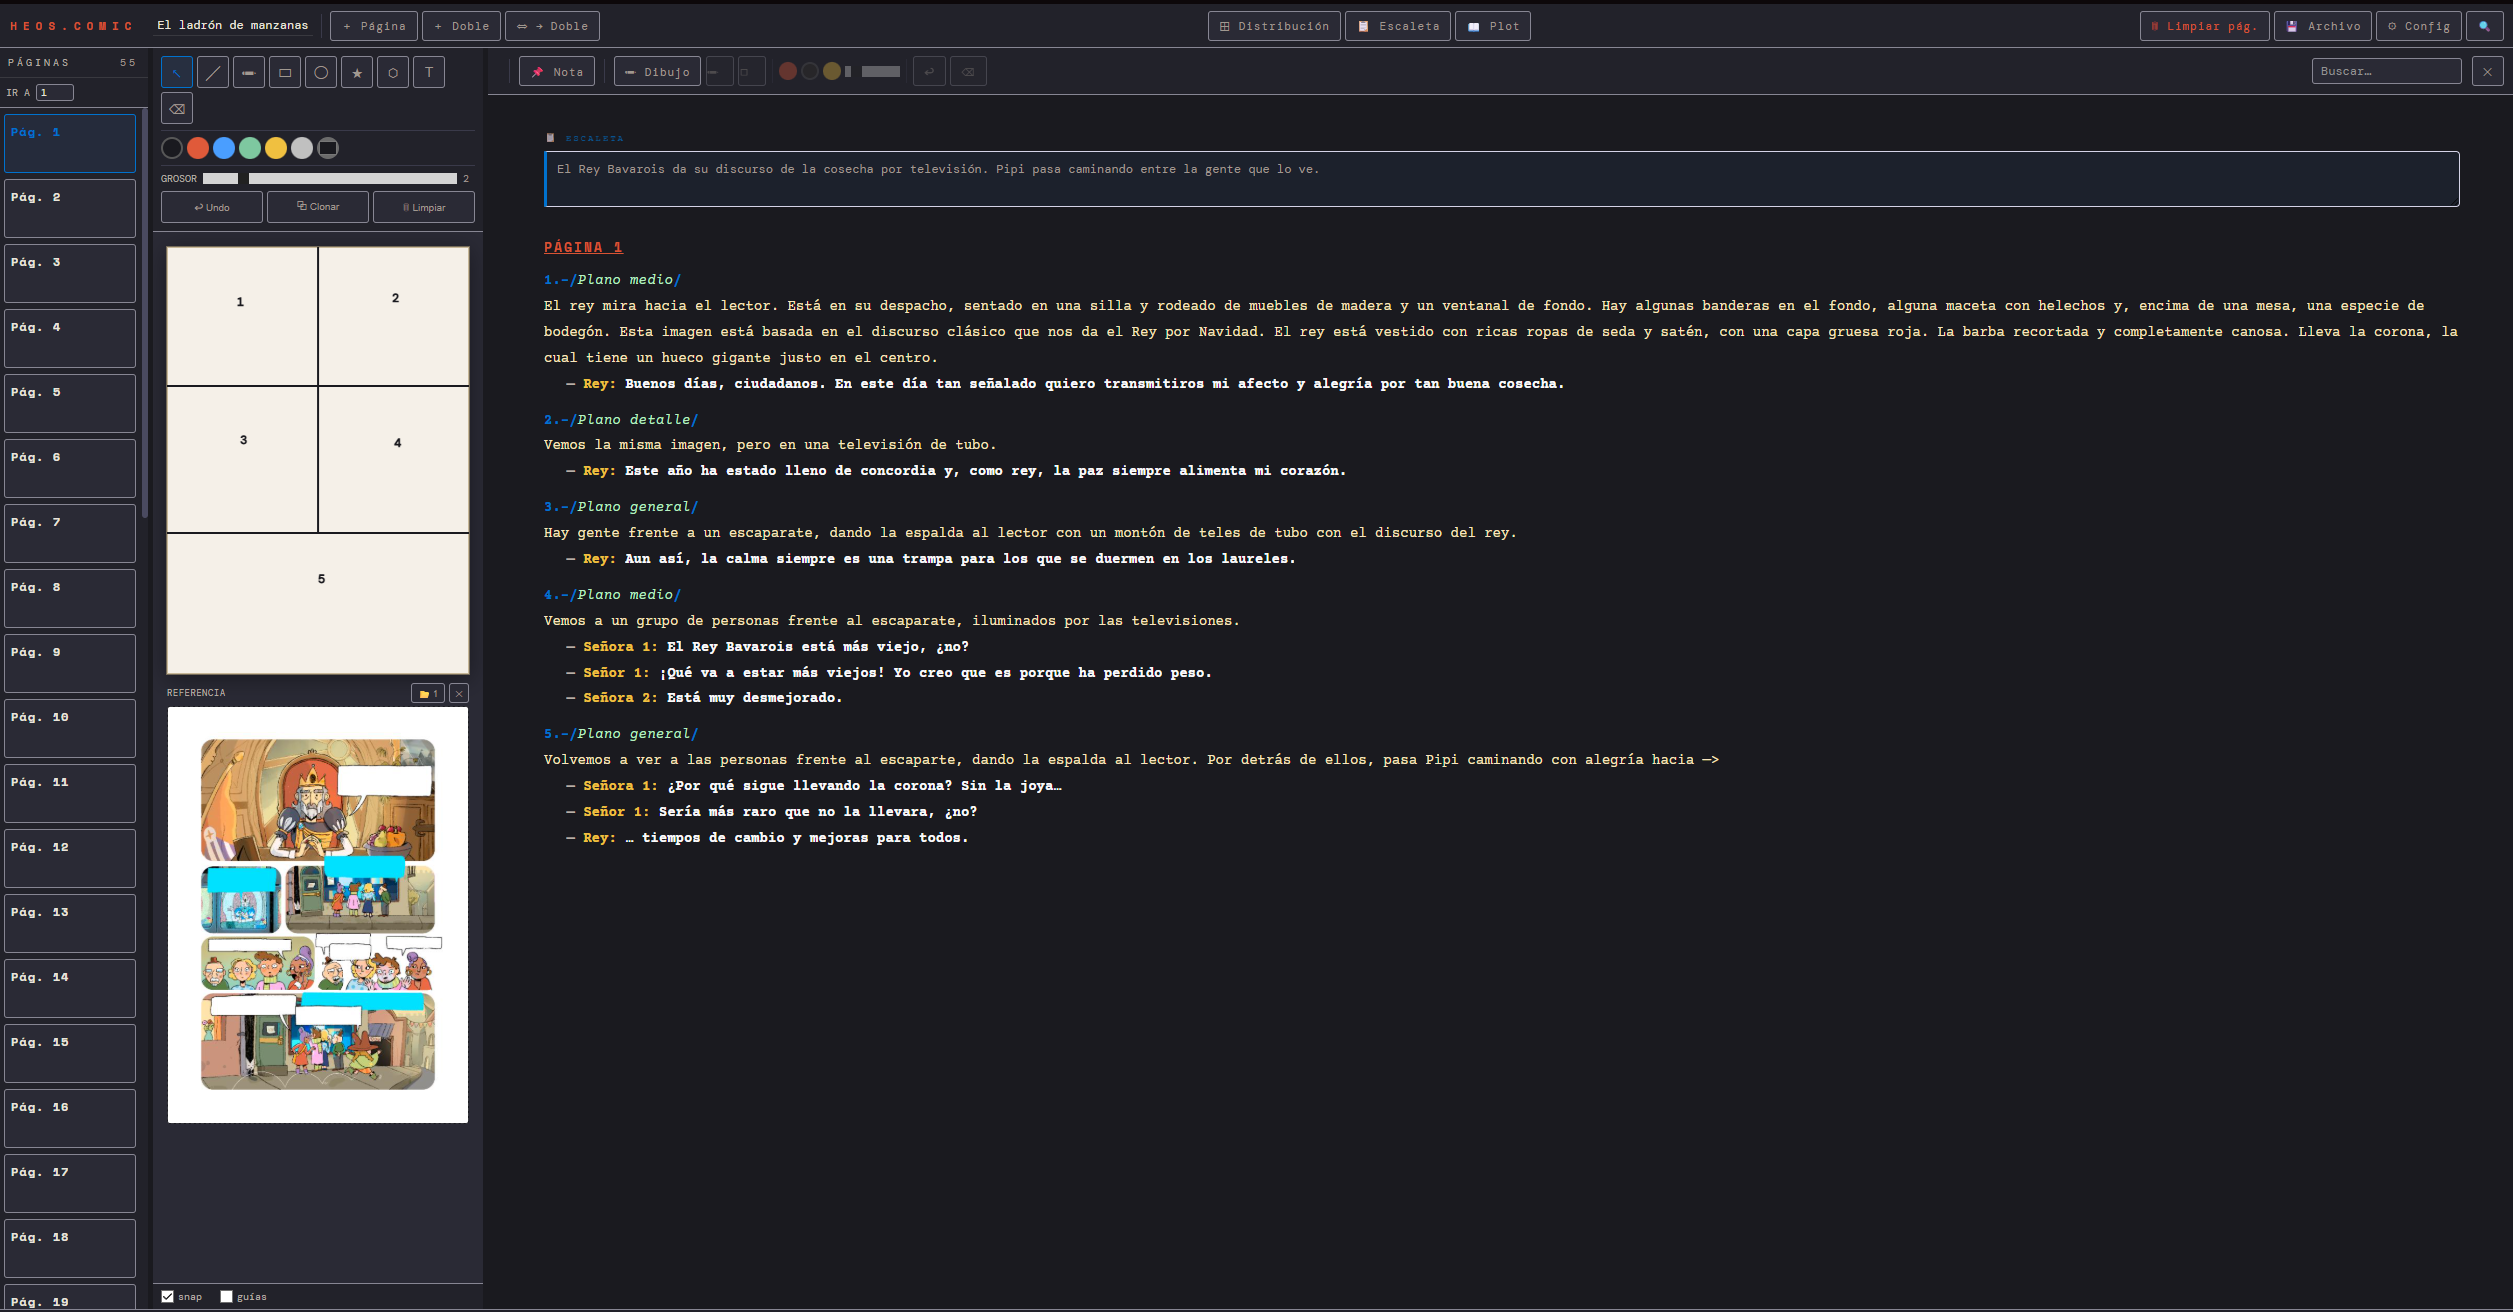This screenshot has width=2513, height=1312.
Task: Open the Plot view
Action: pos(1492,26)
